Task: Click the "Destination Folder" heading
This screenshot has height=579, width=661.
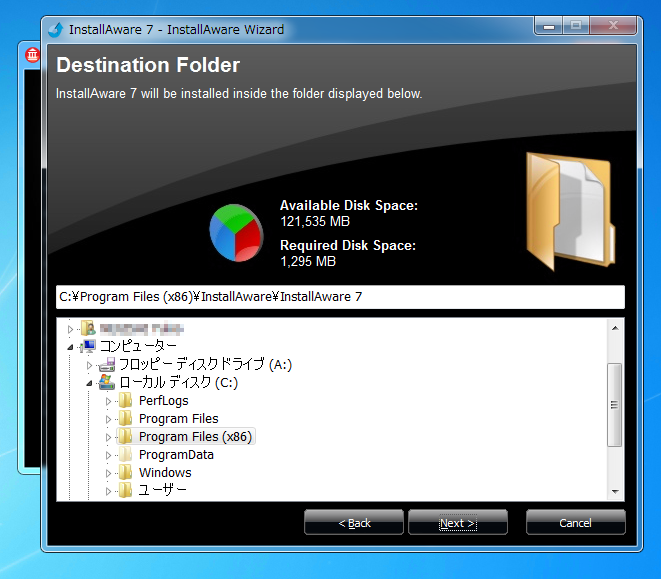Action: 148,65
